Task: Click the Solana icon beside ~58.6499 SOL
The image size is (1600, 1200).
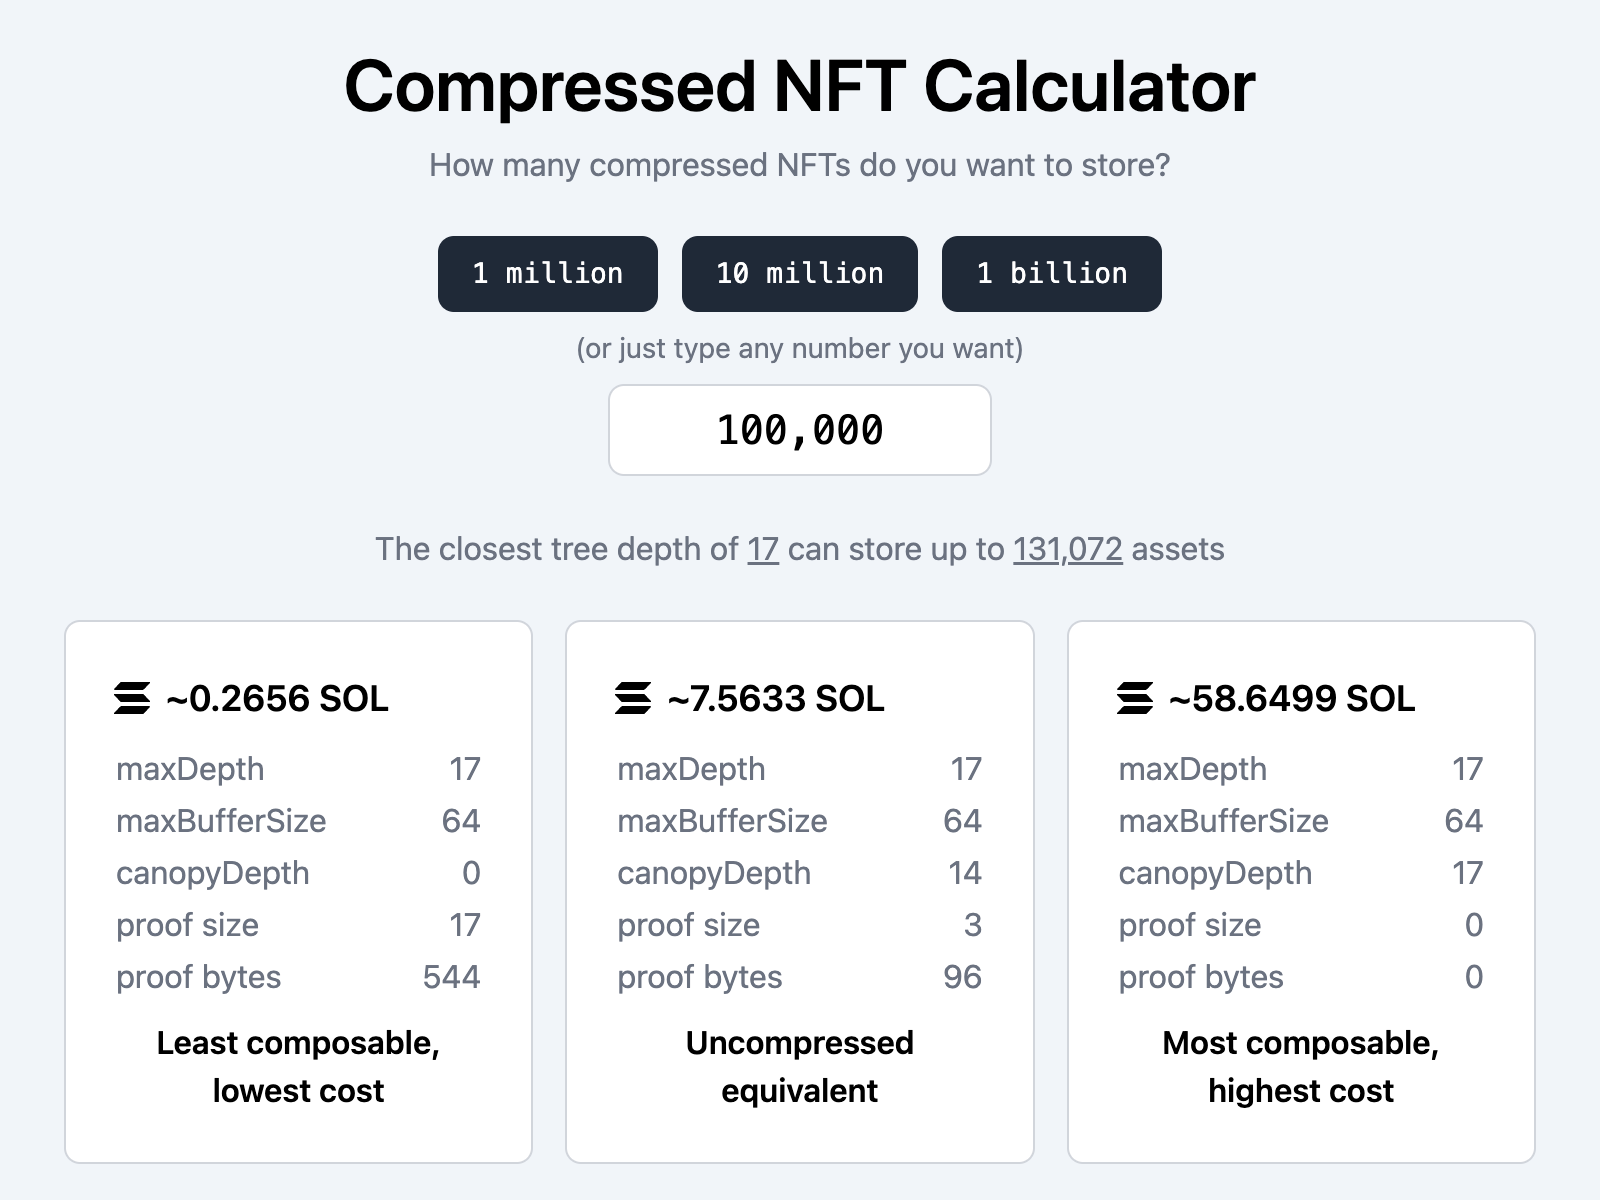Action: tap(1135, 698)
